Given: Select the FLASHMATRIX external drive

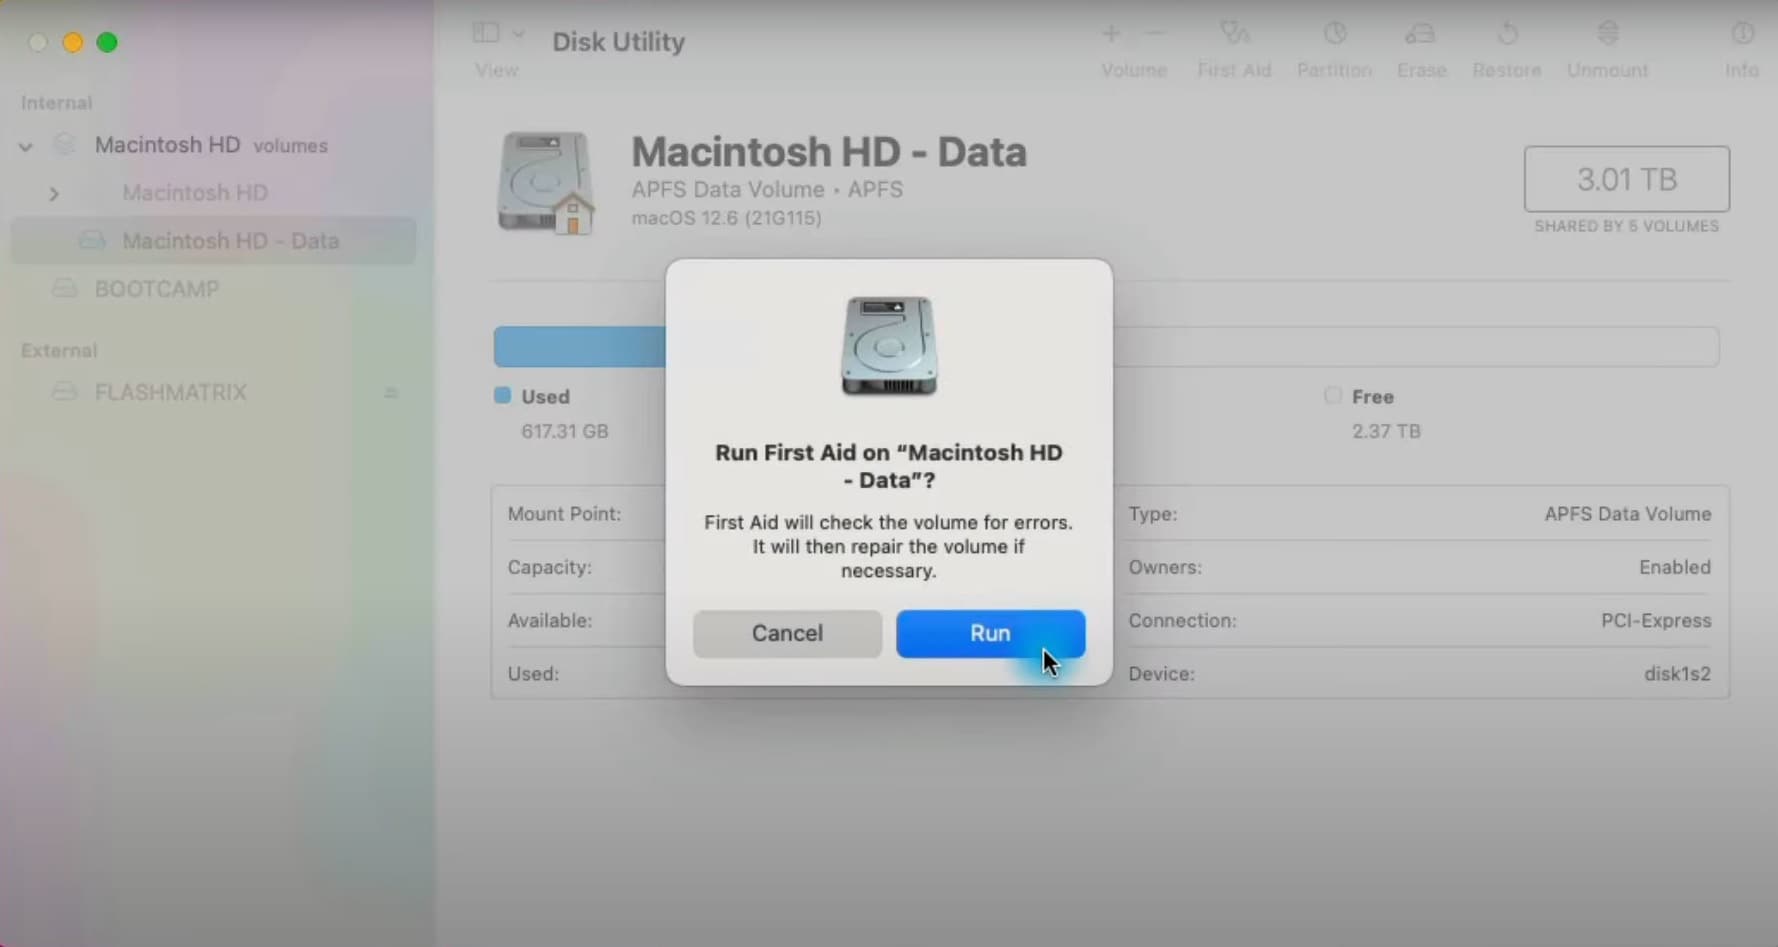Looking at the screenshot, I should tap(170, 393).
